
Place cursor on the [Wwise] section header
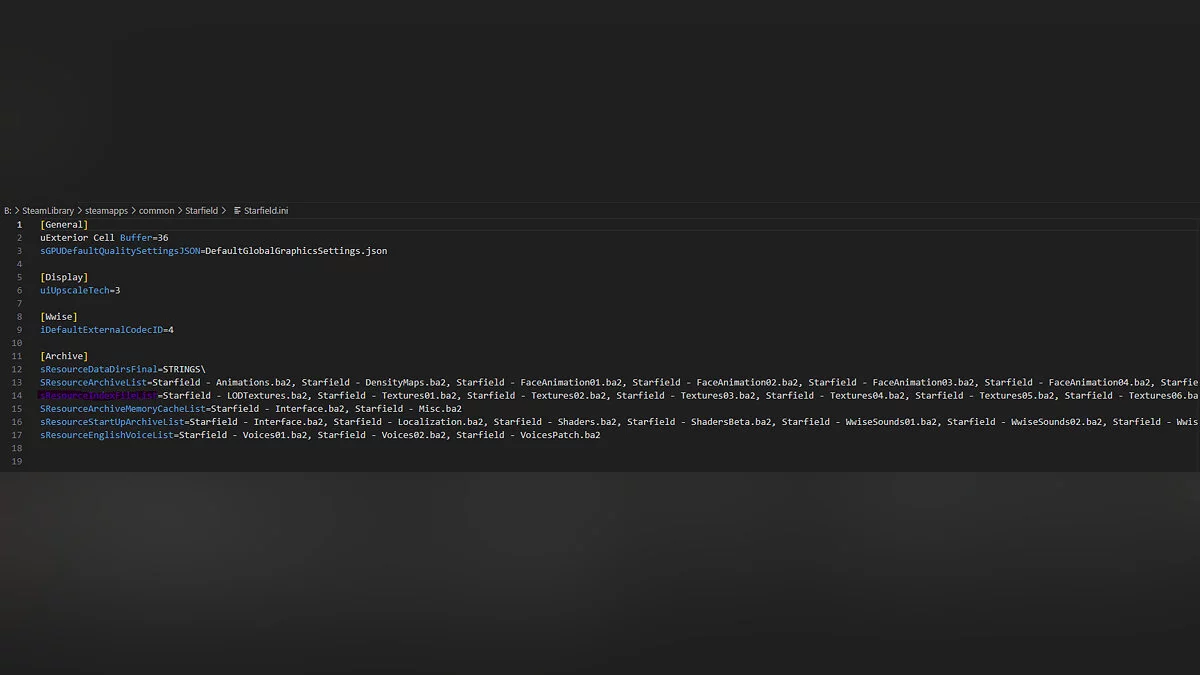[59, 317]
